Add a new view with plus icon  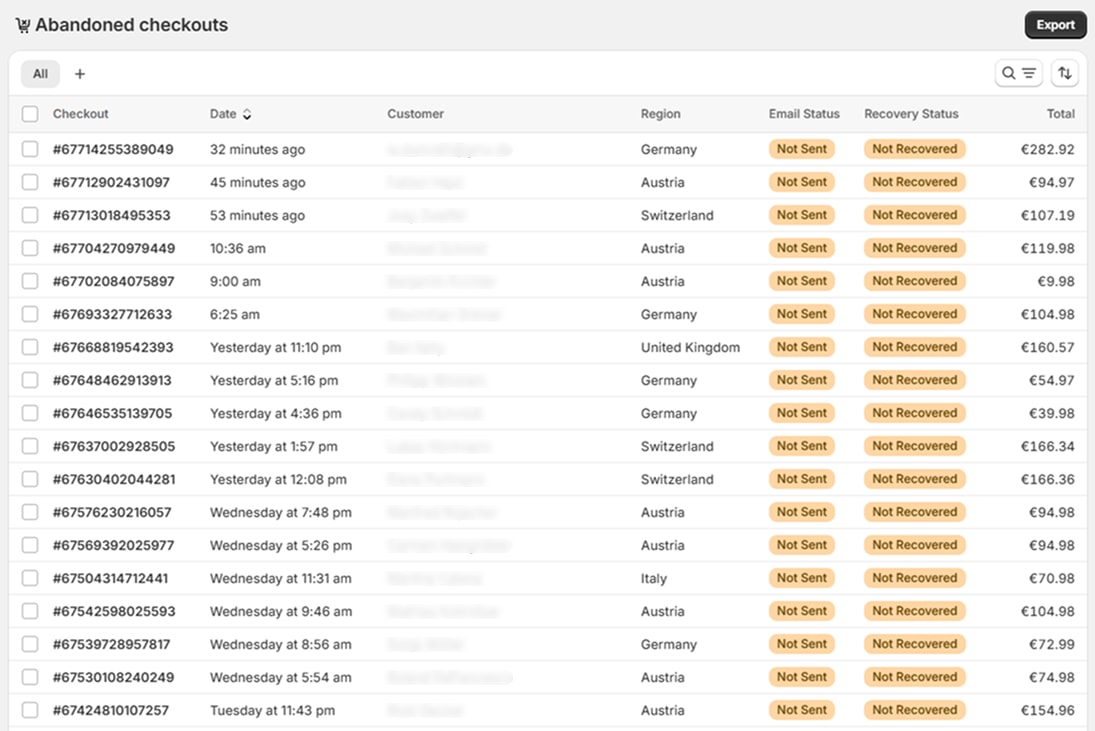click(x=80, y=74)
